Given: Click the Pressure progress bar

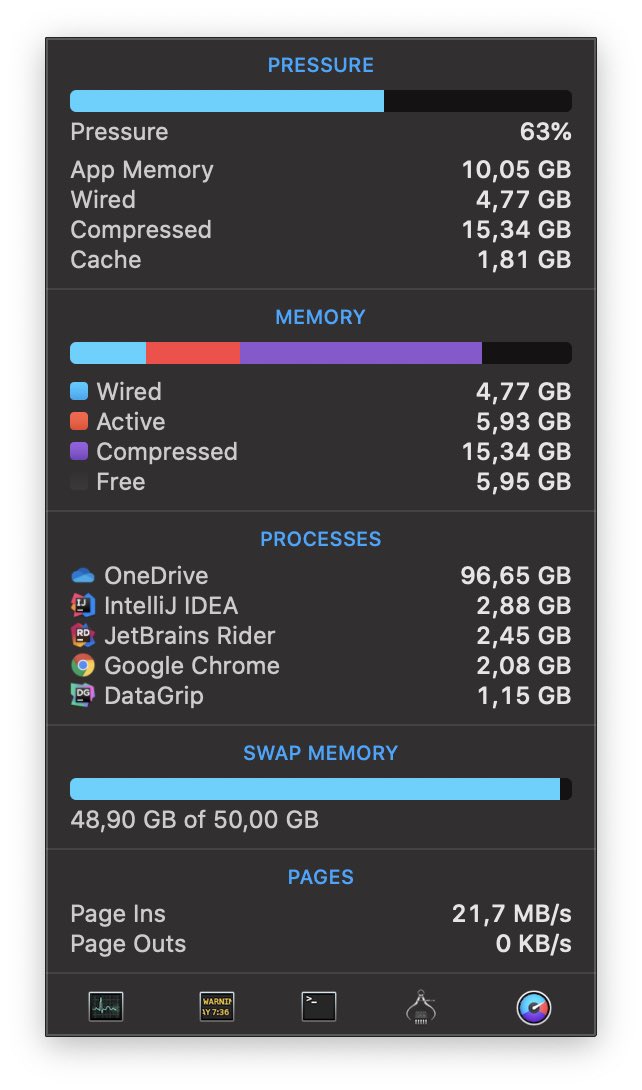Looking at the screenshot, I should click(320, 101).
